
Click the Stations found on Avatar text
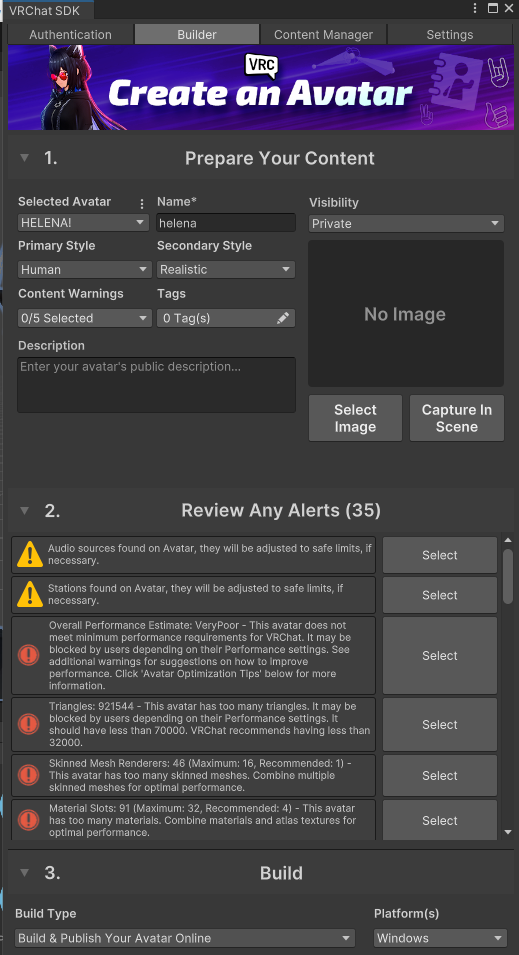click(x=196, y=594)
